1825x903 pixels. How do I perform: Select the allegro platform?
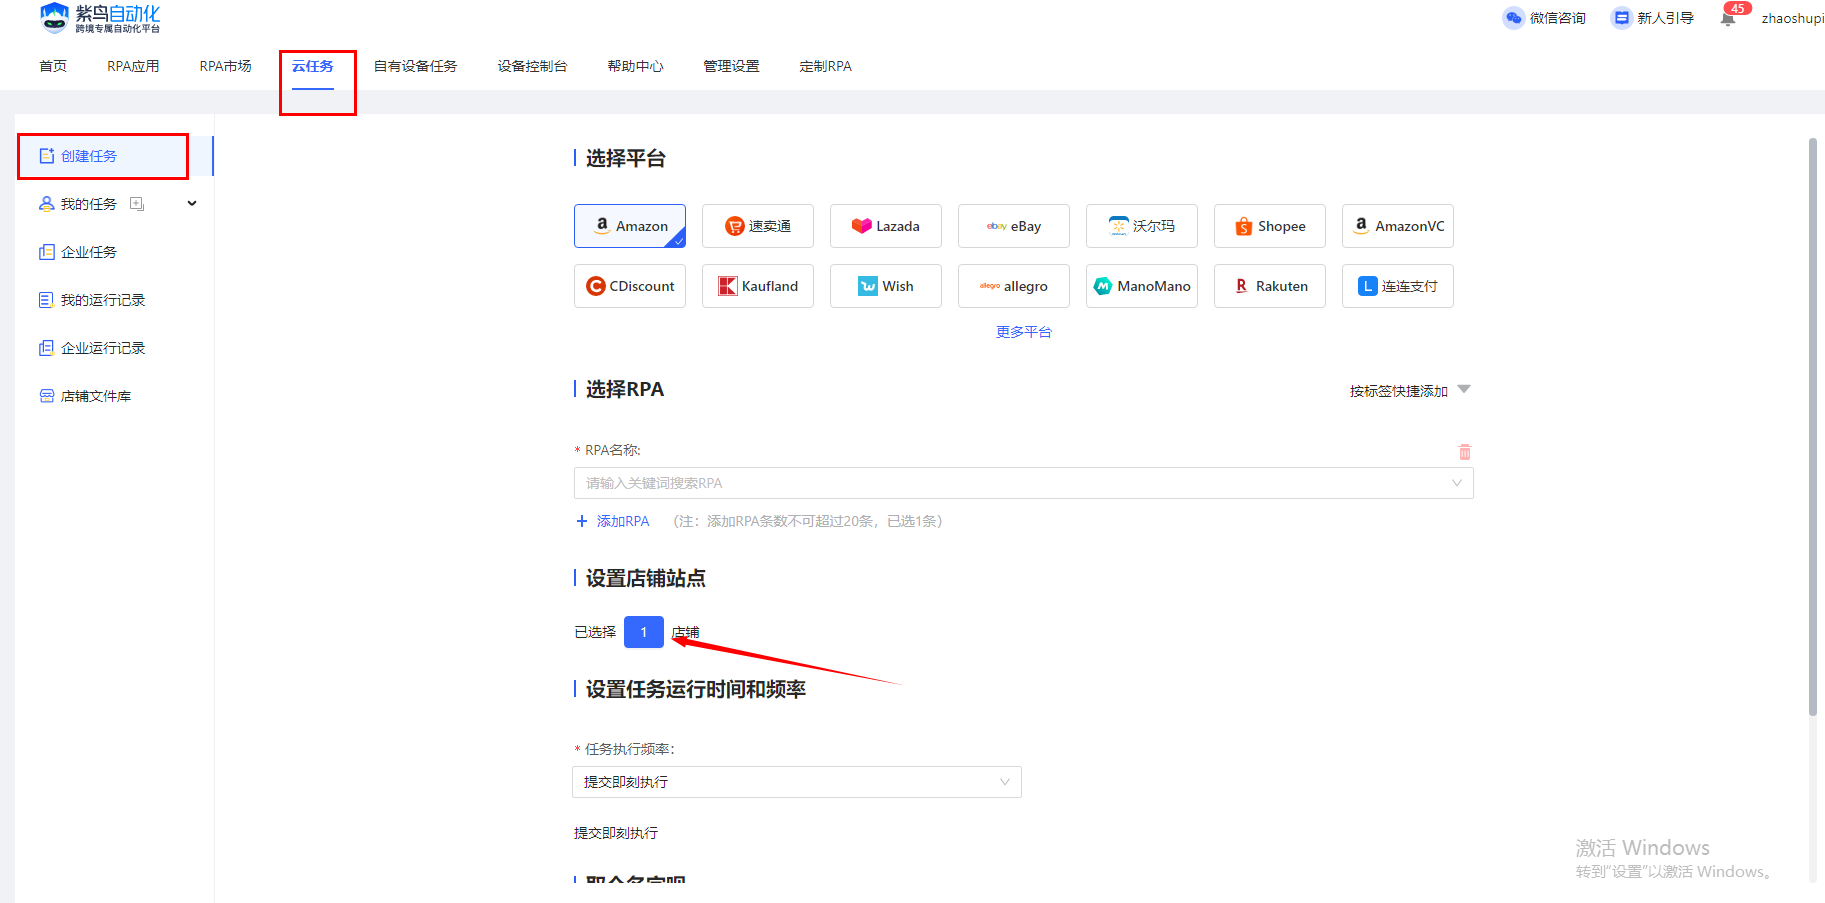tap(1014, 286)
